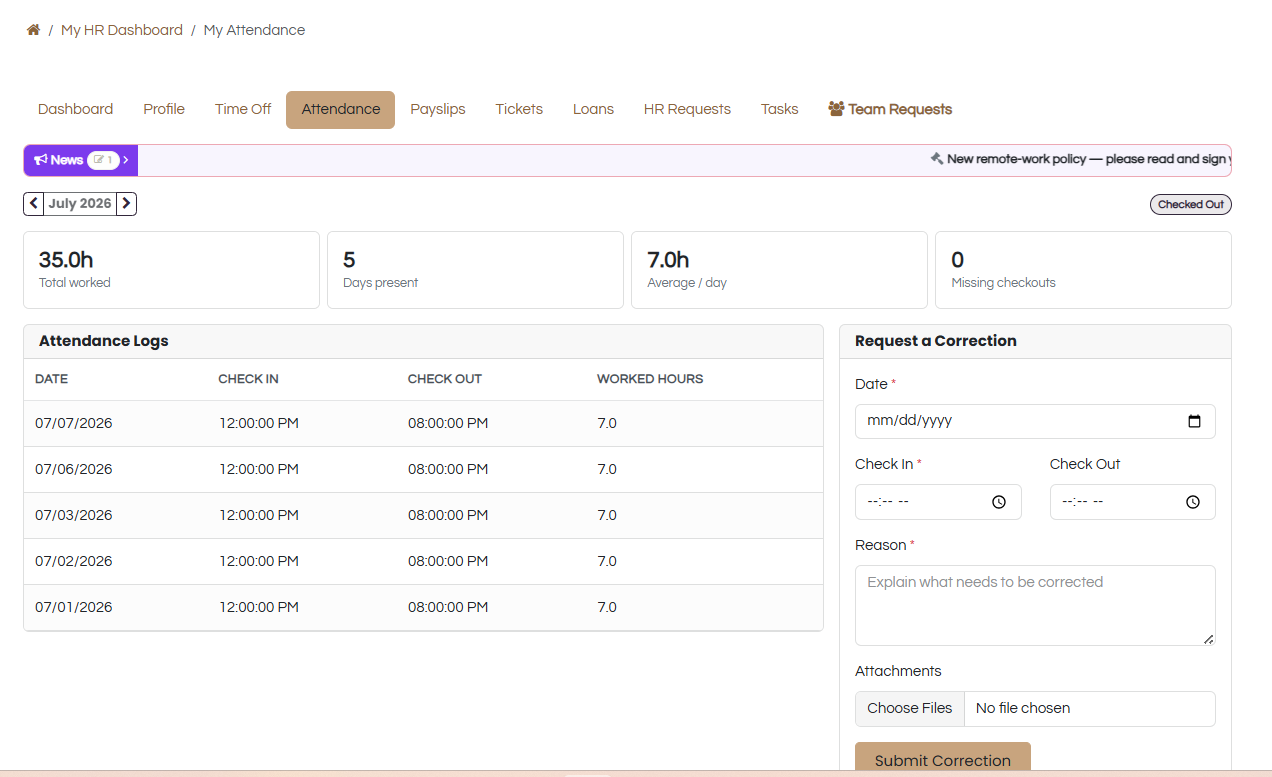Expand News with the chevron arrow
The width and height of the screenshot is (1272, 777).
126,160
